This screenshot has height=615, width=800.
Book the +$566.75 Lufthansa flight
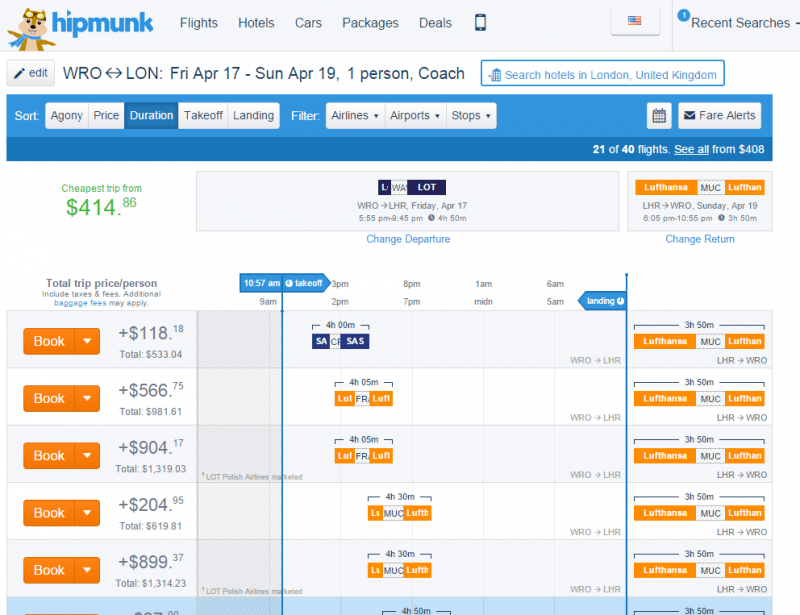coord(49,399)
